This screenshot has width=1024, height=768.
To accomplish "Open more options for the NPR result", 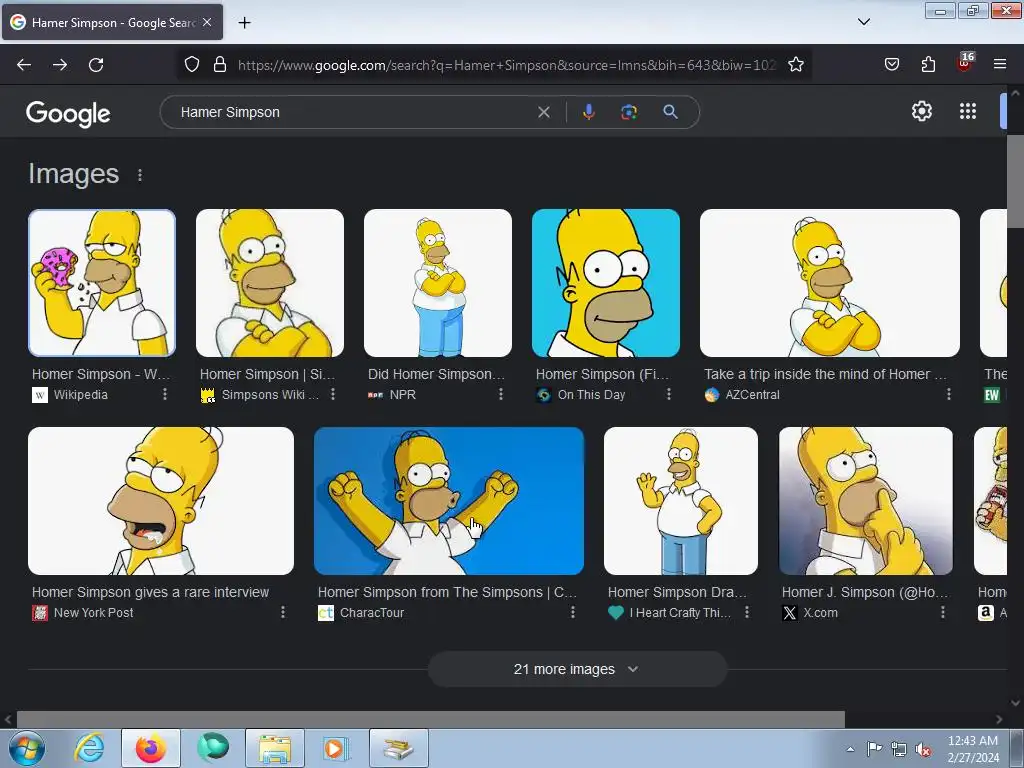I will tap(501, 394).
